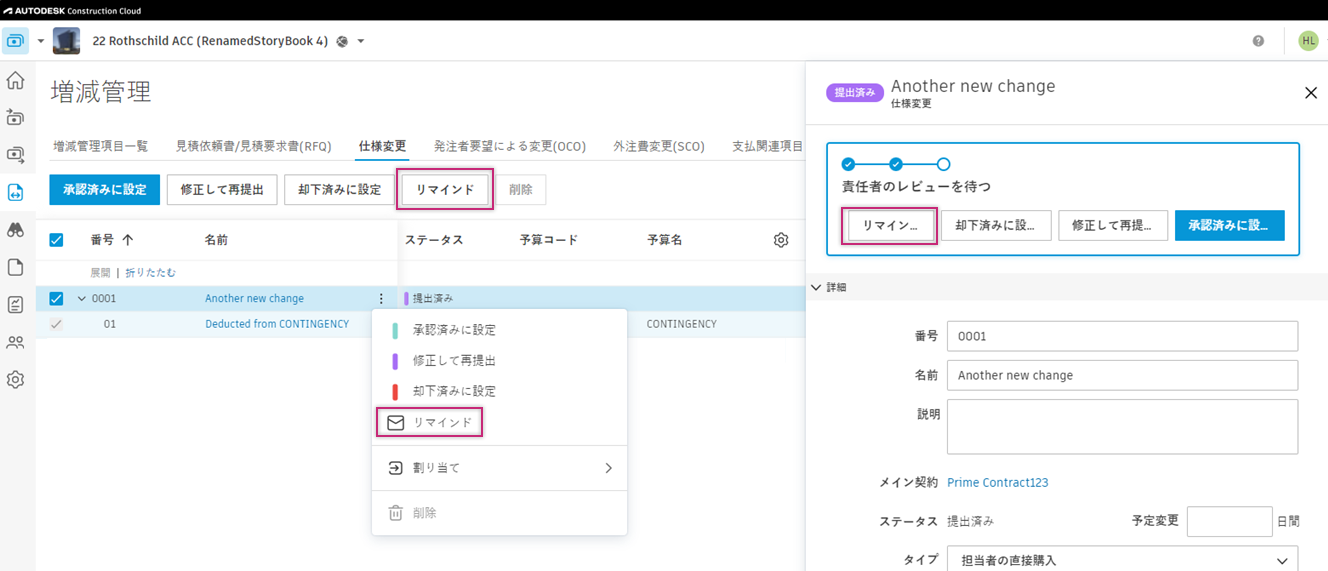
Task: Click three-dot menu for row 0001
Action: coord(380,298)
